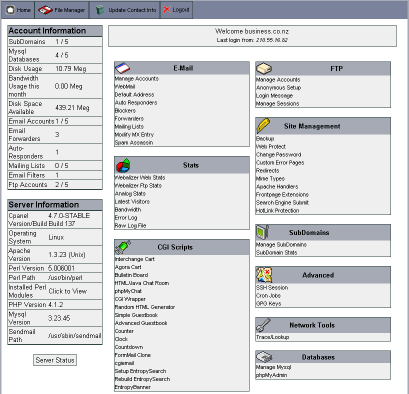
Task: Click Installed Perl Modules Click to View
Action: pyautogui.click(x=68, y=291)
